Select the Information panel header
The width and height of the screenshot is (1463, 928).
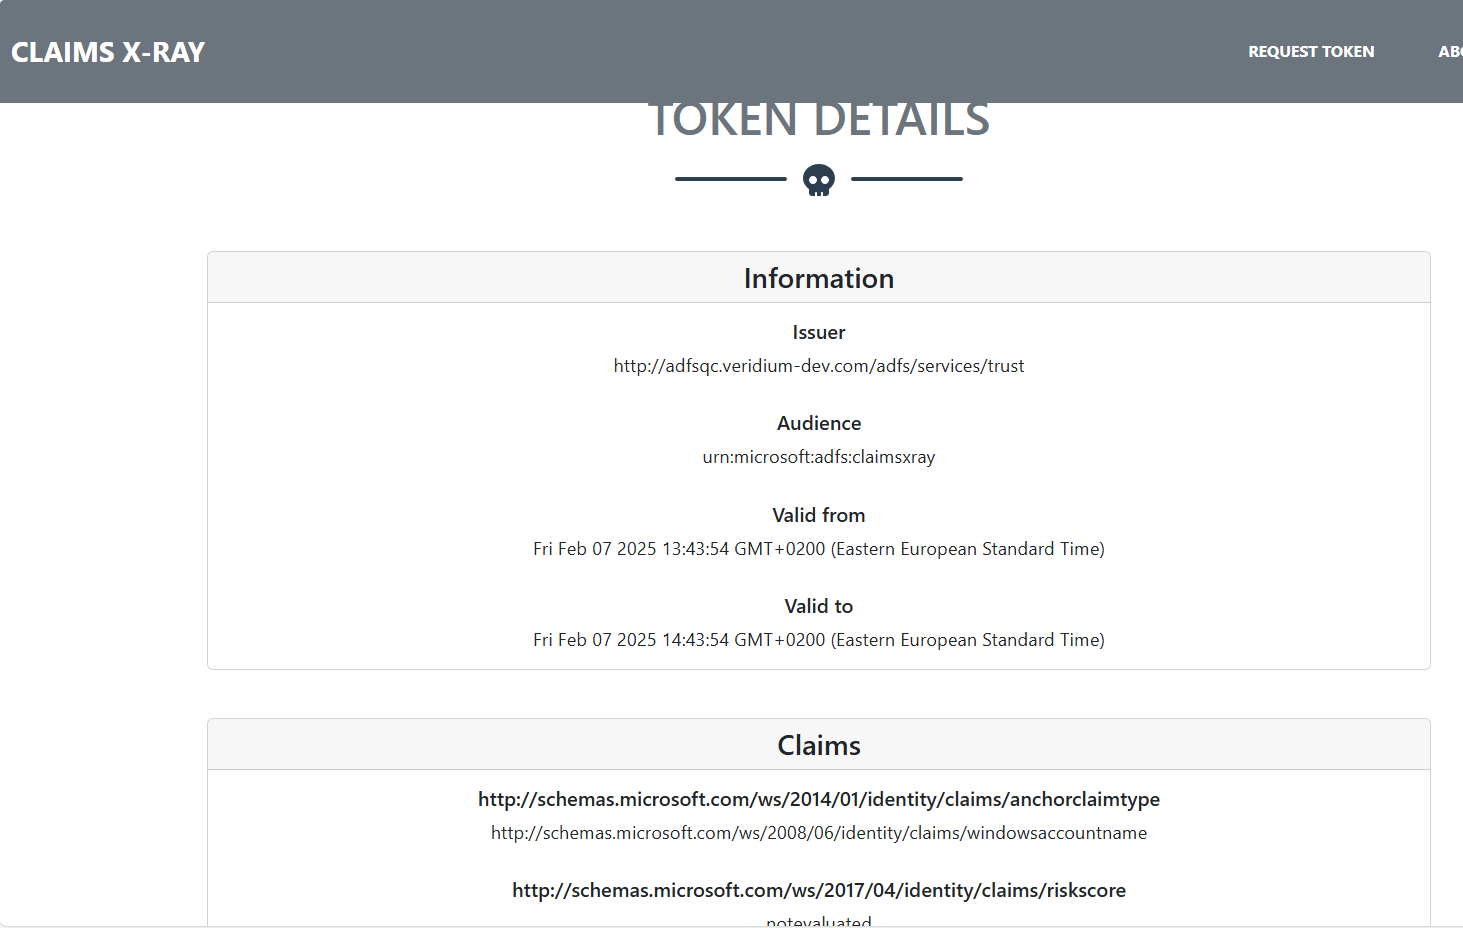[x=819, y=278]
